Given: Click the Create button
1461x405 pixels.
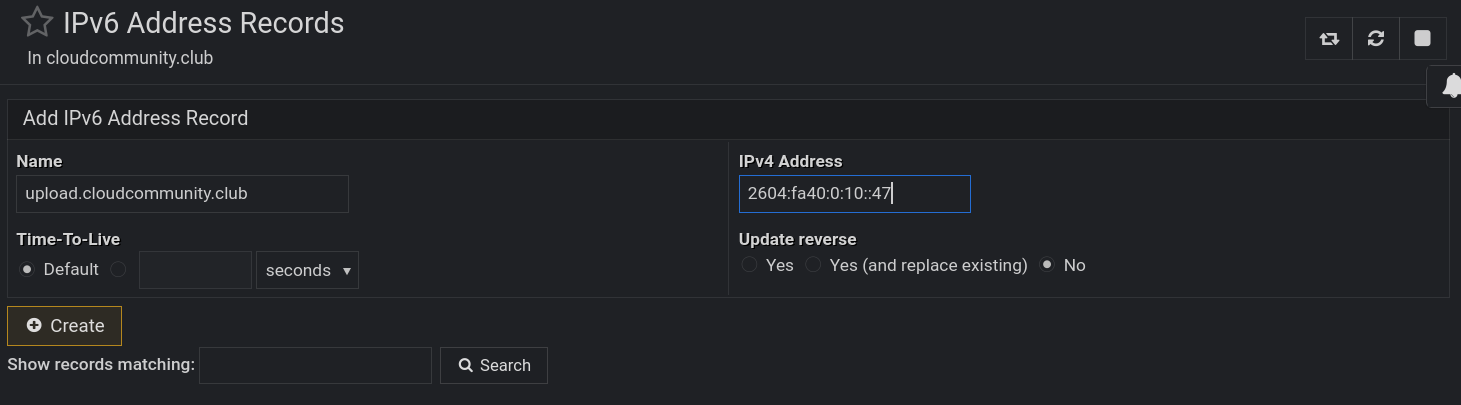Looking at the screenshot, I should click(65, 326).
